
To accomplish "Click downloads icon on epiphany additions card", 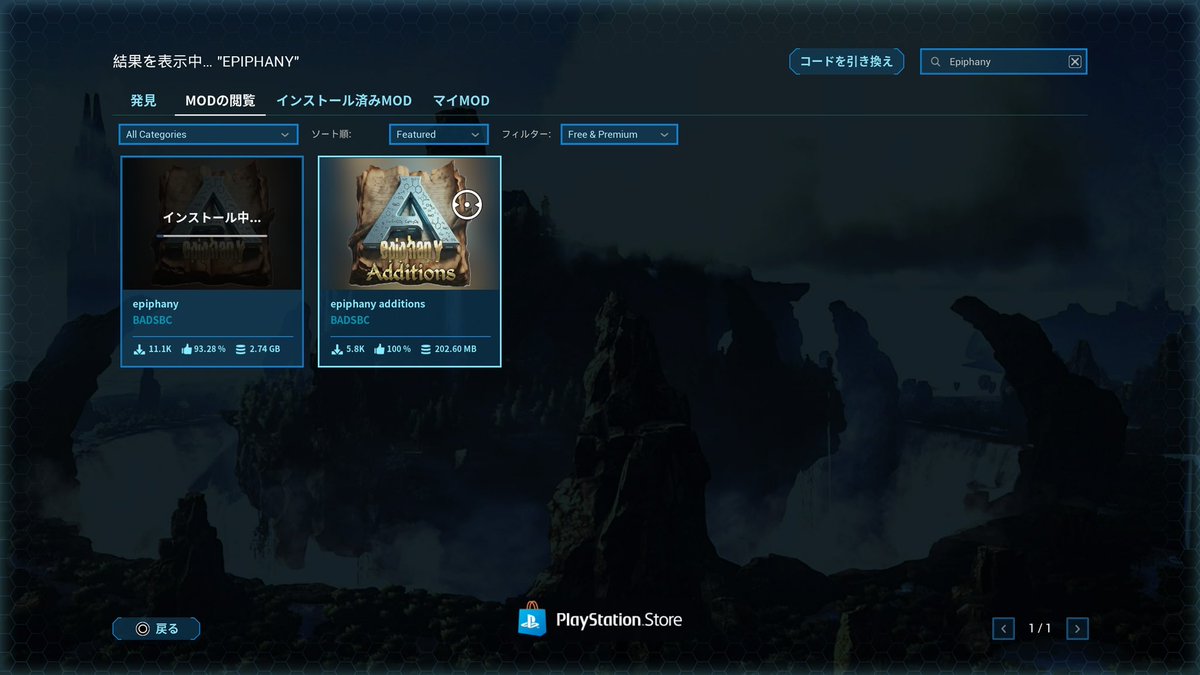I will click(x=337, y=350).
